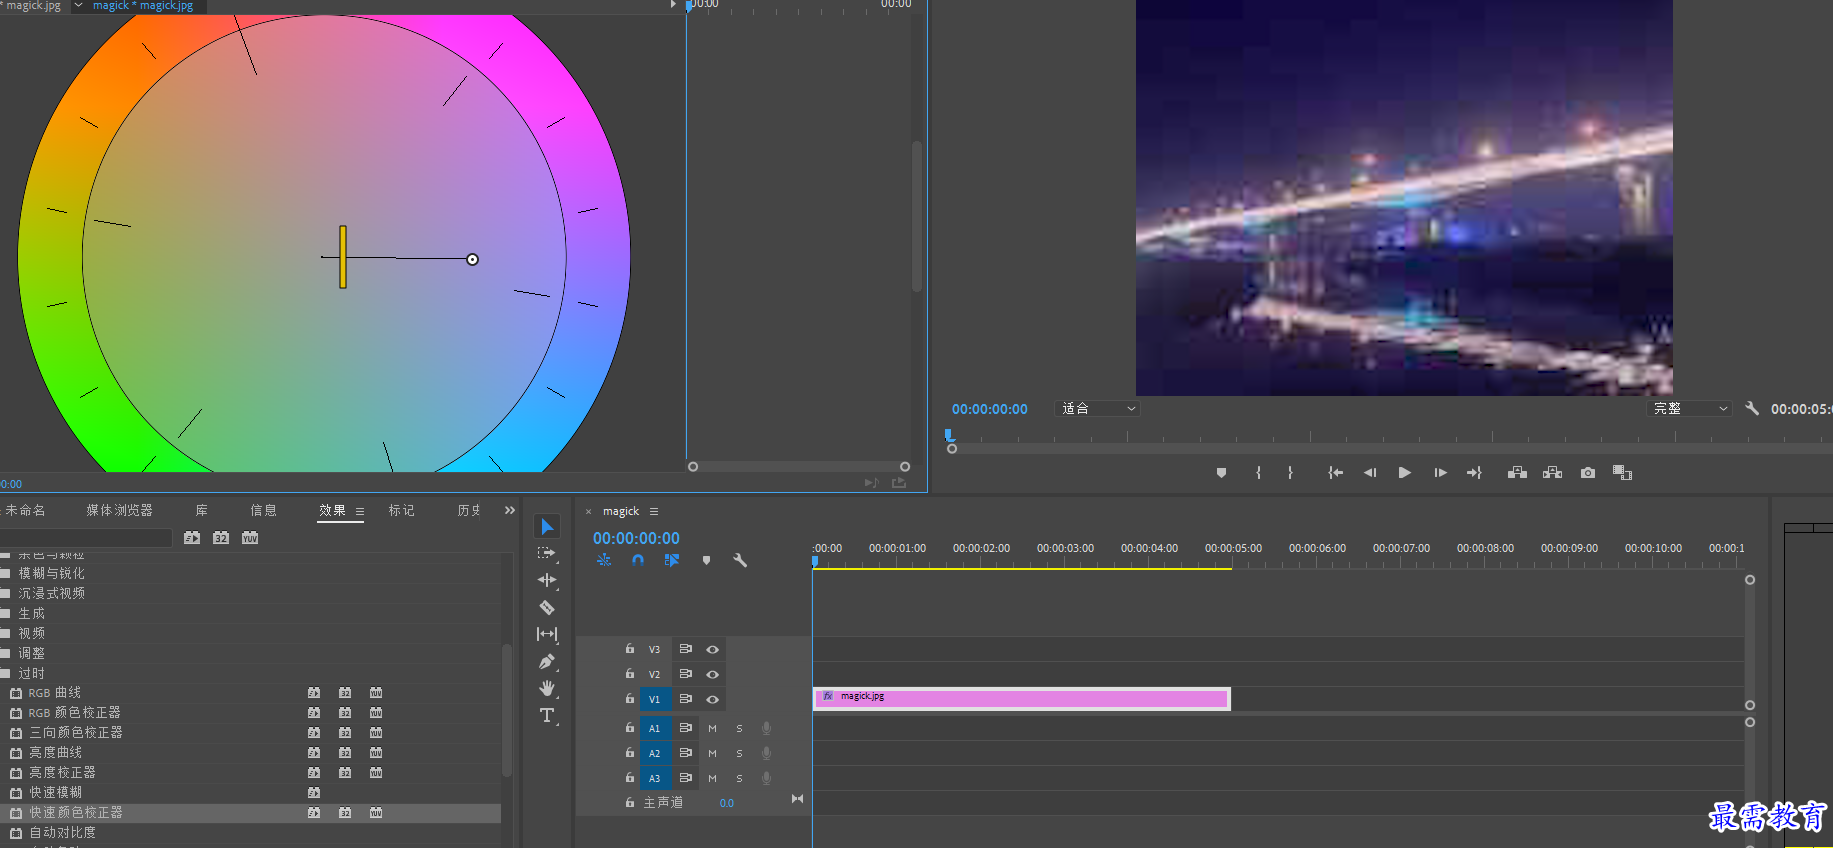Step back one frame
1833x848 pixels.
[x=1370, y=473]
